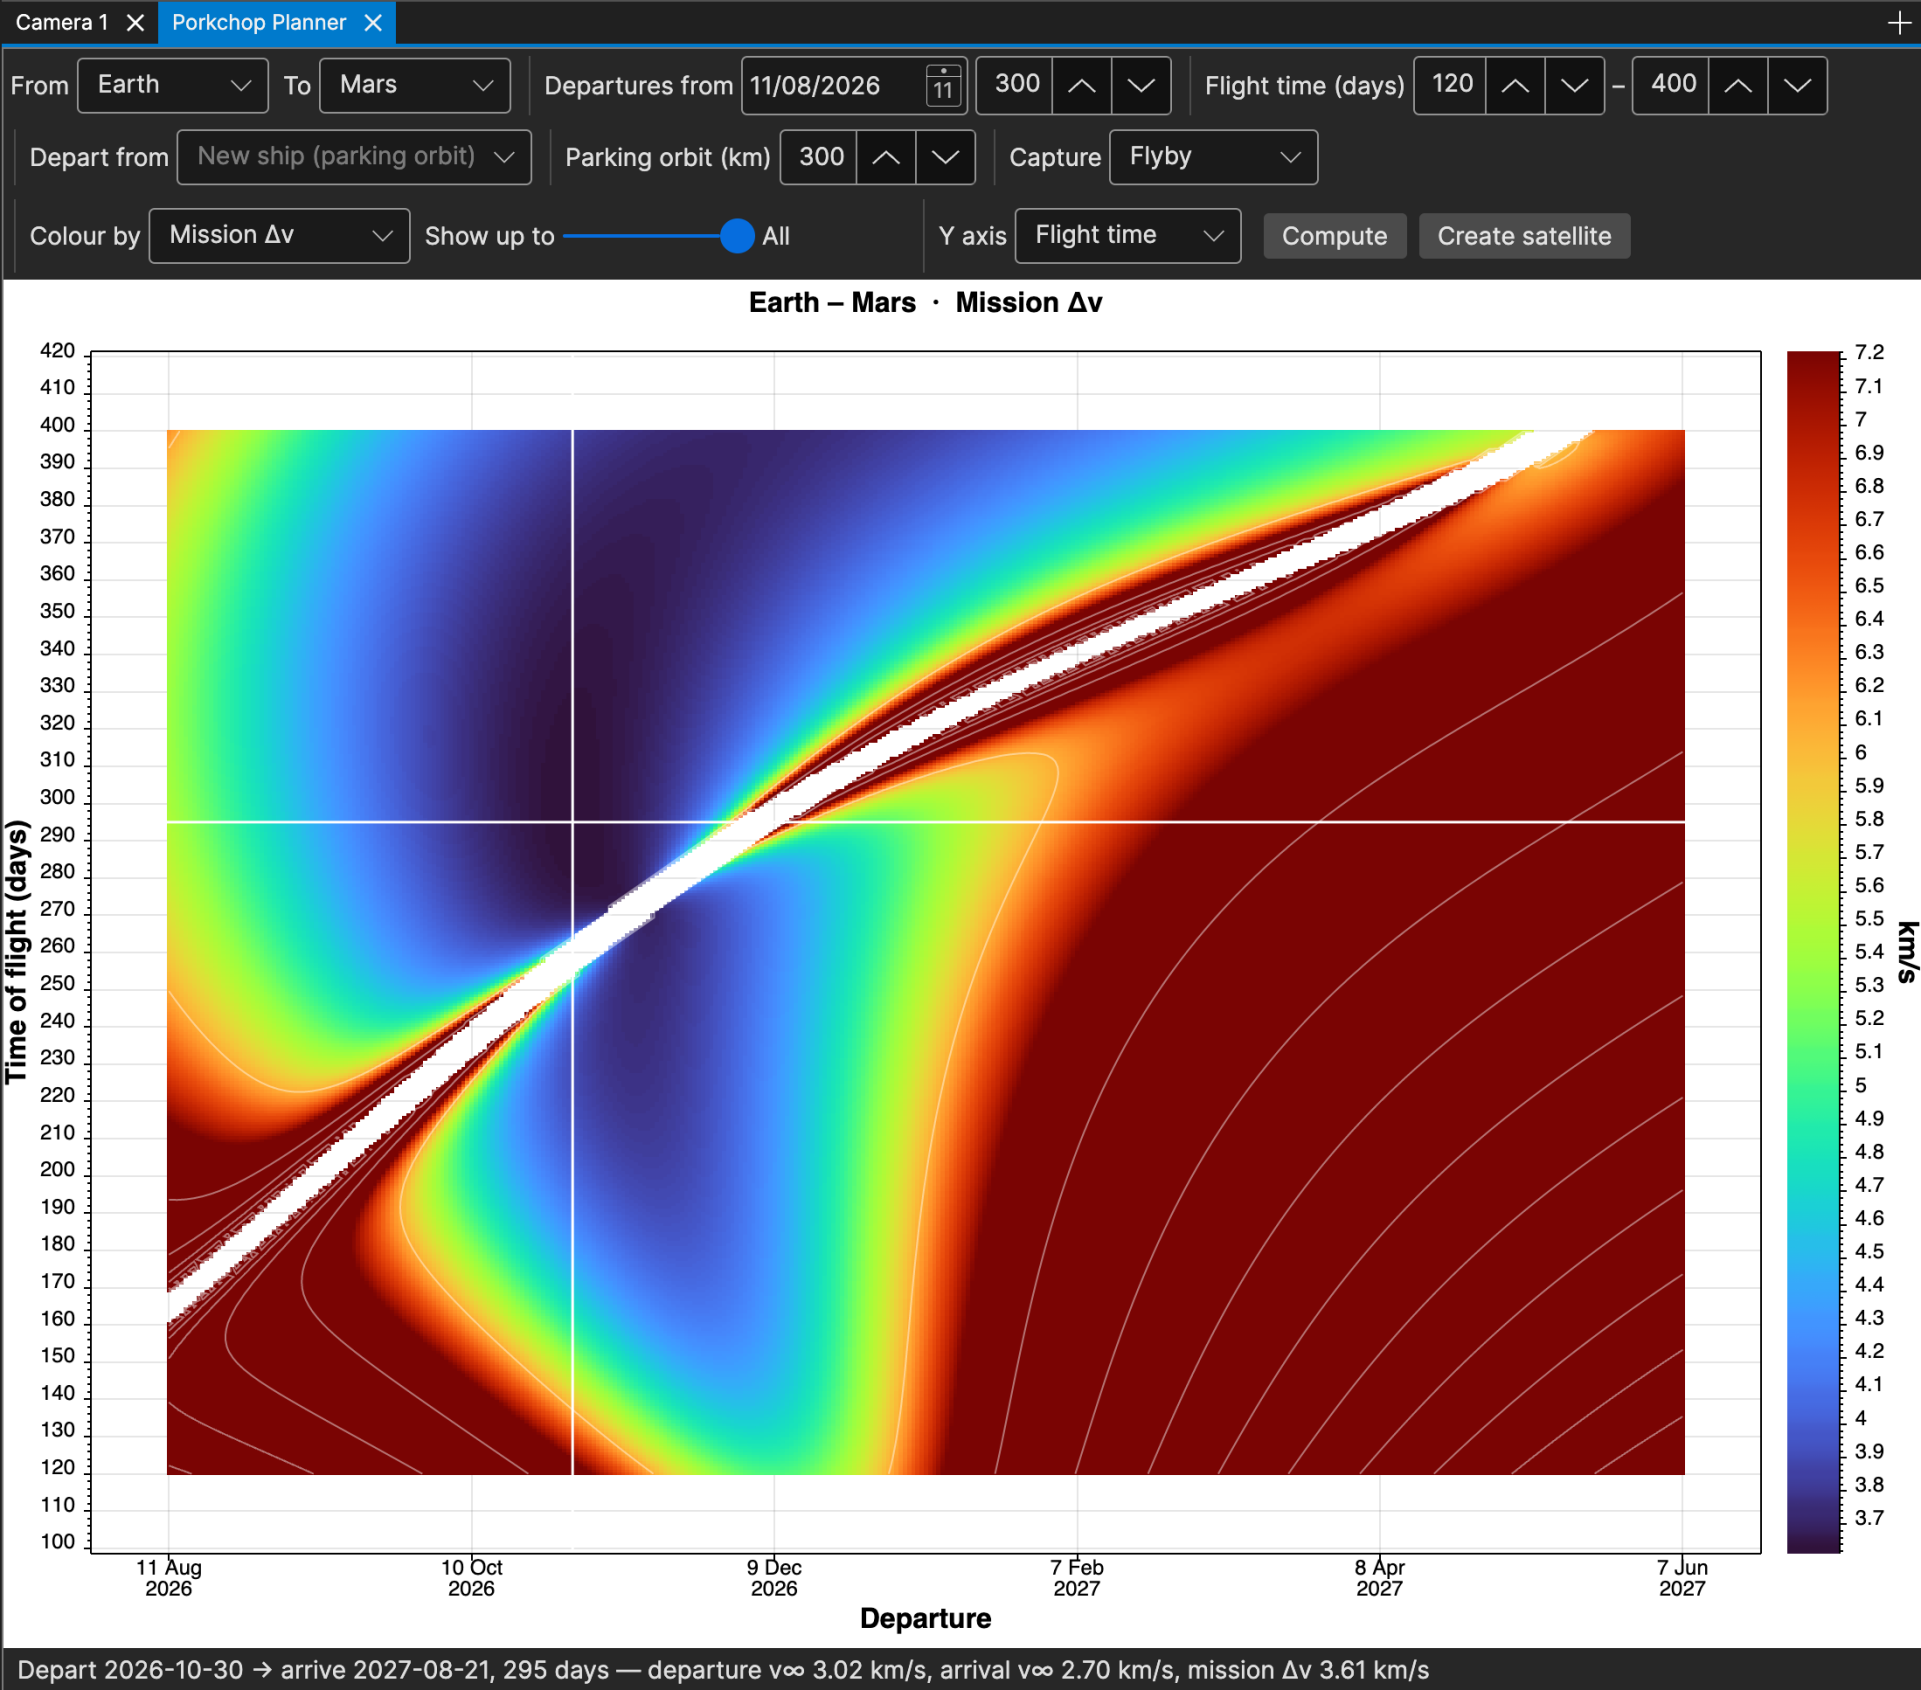Image resolution: width=1921 pixels, height=1690 pixels.
Task: Click the Create satellite button
Action: click(x=1524, y=236)
